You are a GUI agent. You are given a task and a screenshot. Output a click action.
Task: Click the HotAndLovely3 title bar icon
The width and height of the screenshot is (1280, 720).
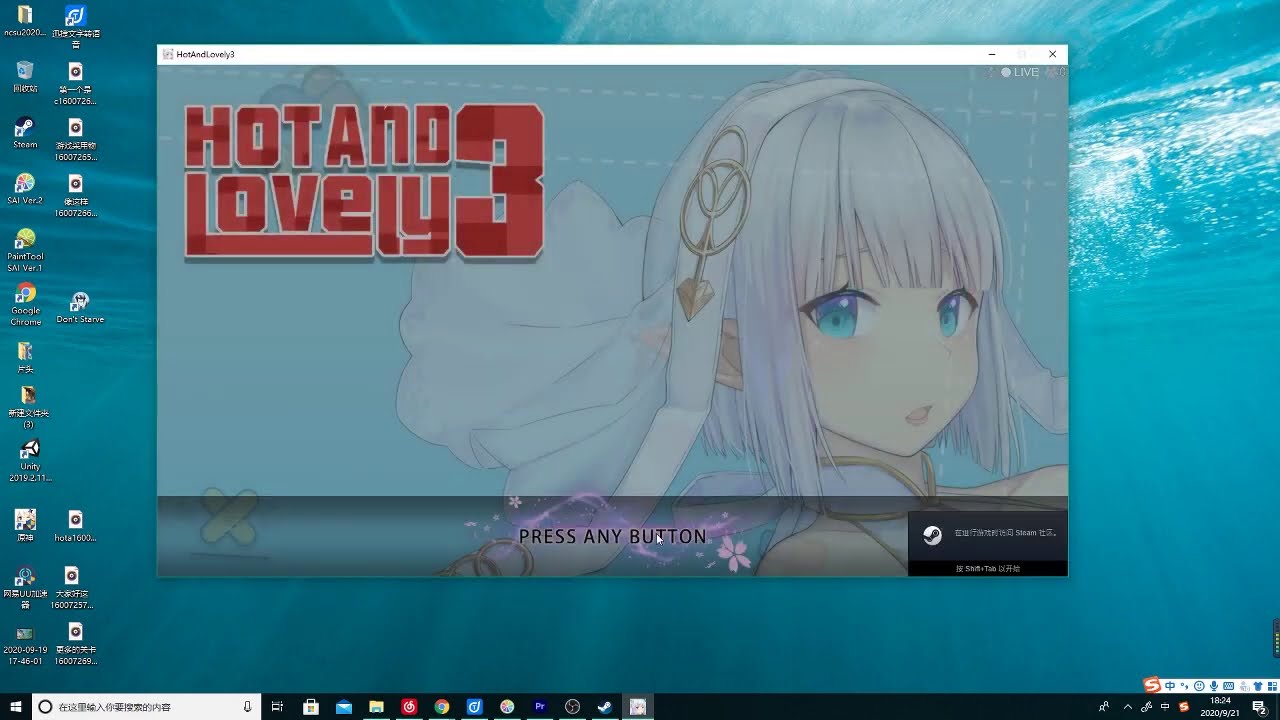(168, 54)
